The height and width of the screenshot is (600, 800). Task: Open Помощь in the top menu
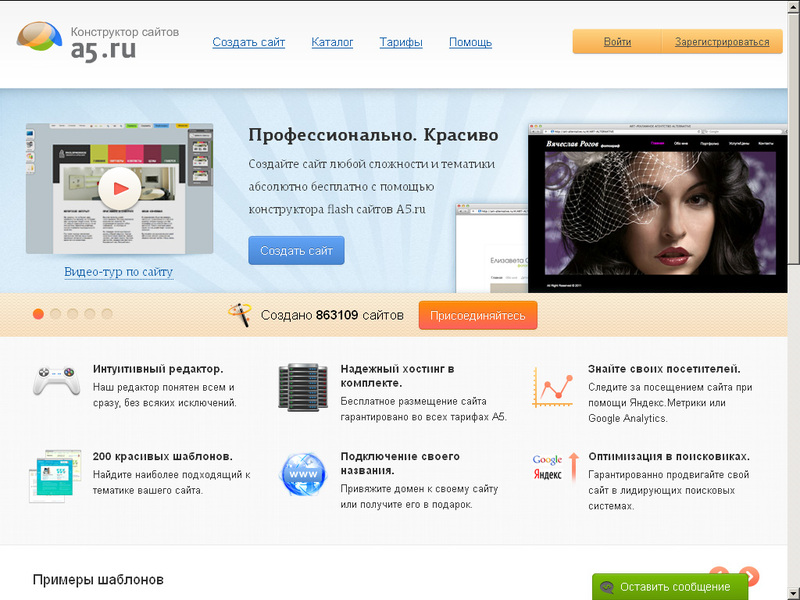470,42
